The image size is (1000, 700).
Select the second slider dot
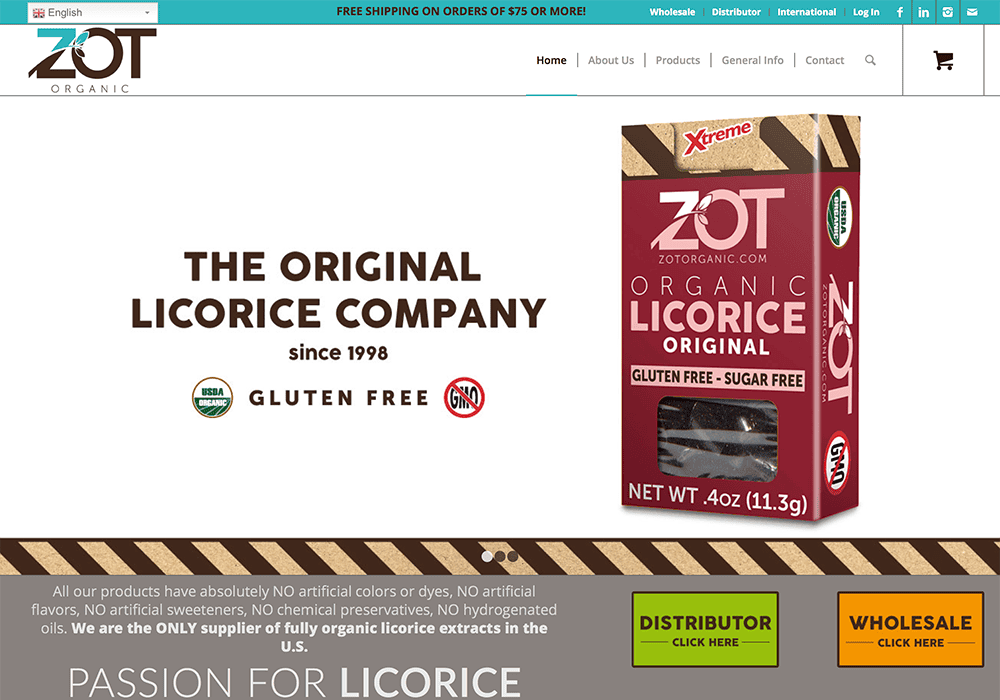coord(500,557)
